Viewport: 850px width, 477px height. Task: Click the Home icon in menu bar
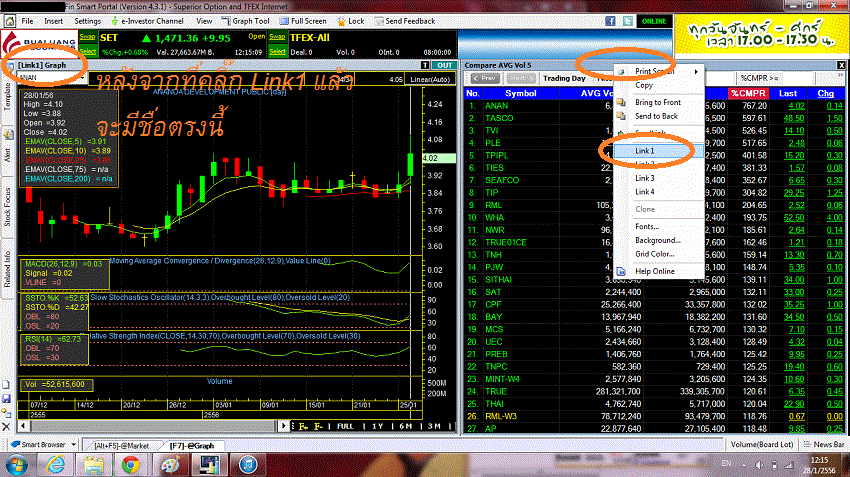coord(10,21)
